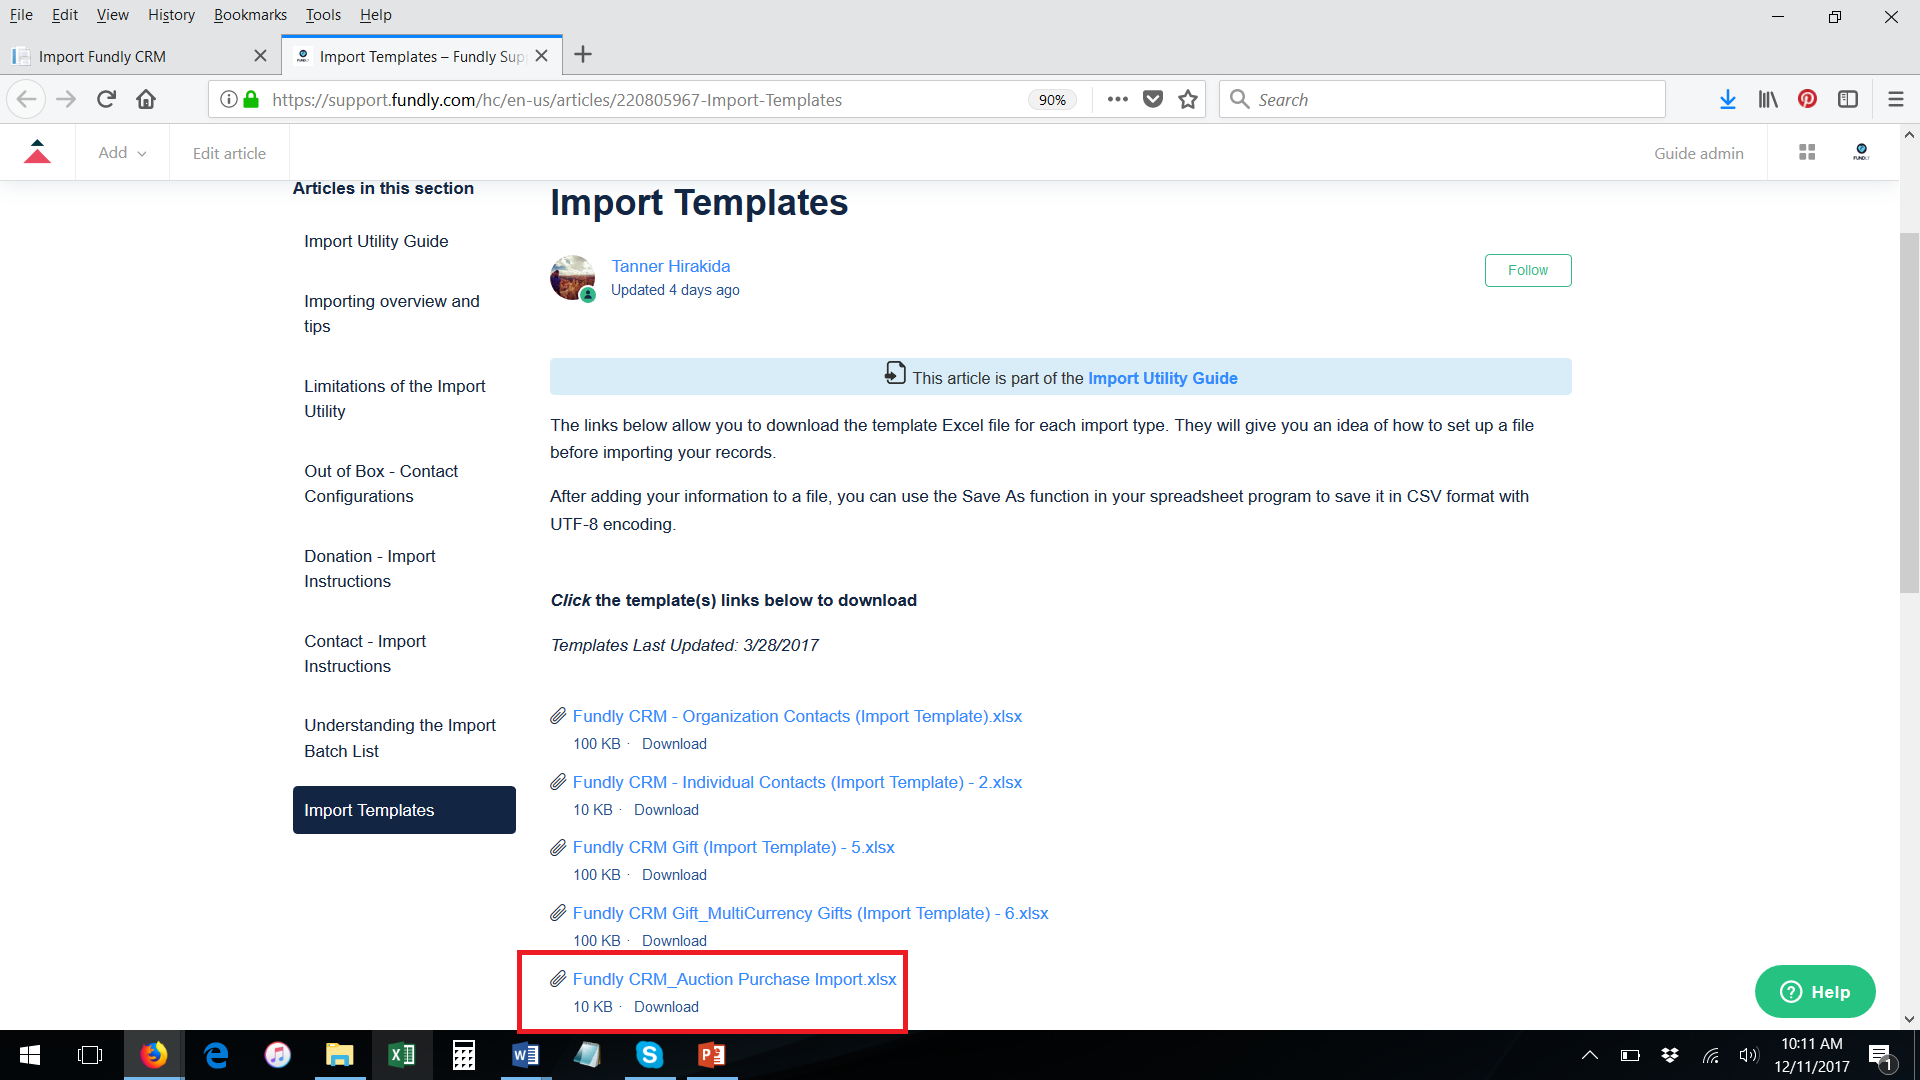Screen dimensions: 1920x1080
Task: Open the Library icon in toolbar
Action: 1767,99
